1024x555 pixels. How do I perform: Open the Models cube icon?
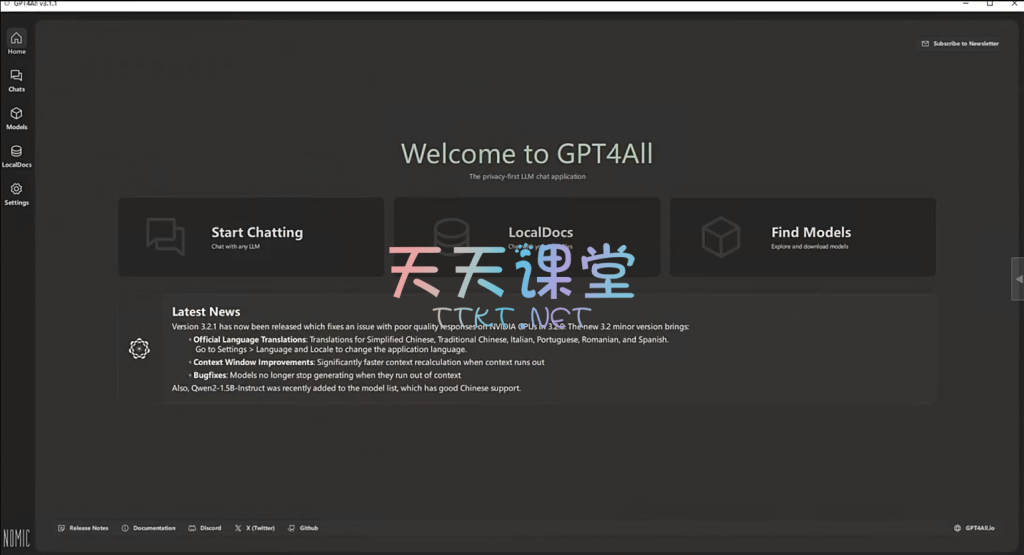coord(16,114)
